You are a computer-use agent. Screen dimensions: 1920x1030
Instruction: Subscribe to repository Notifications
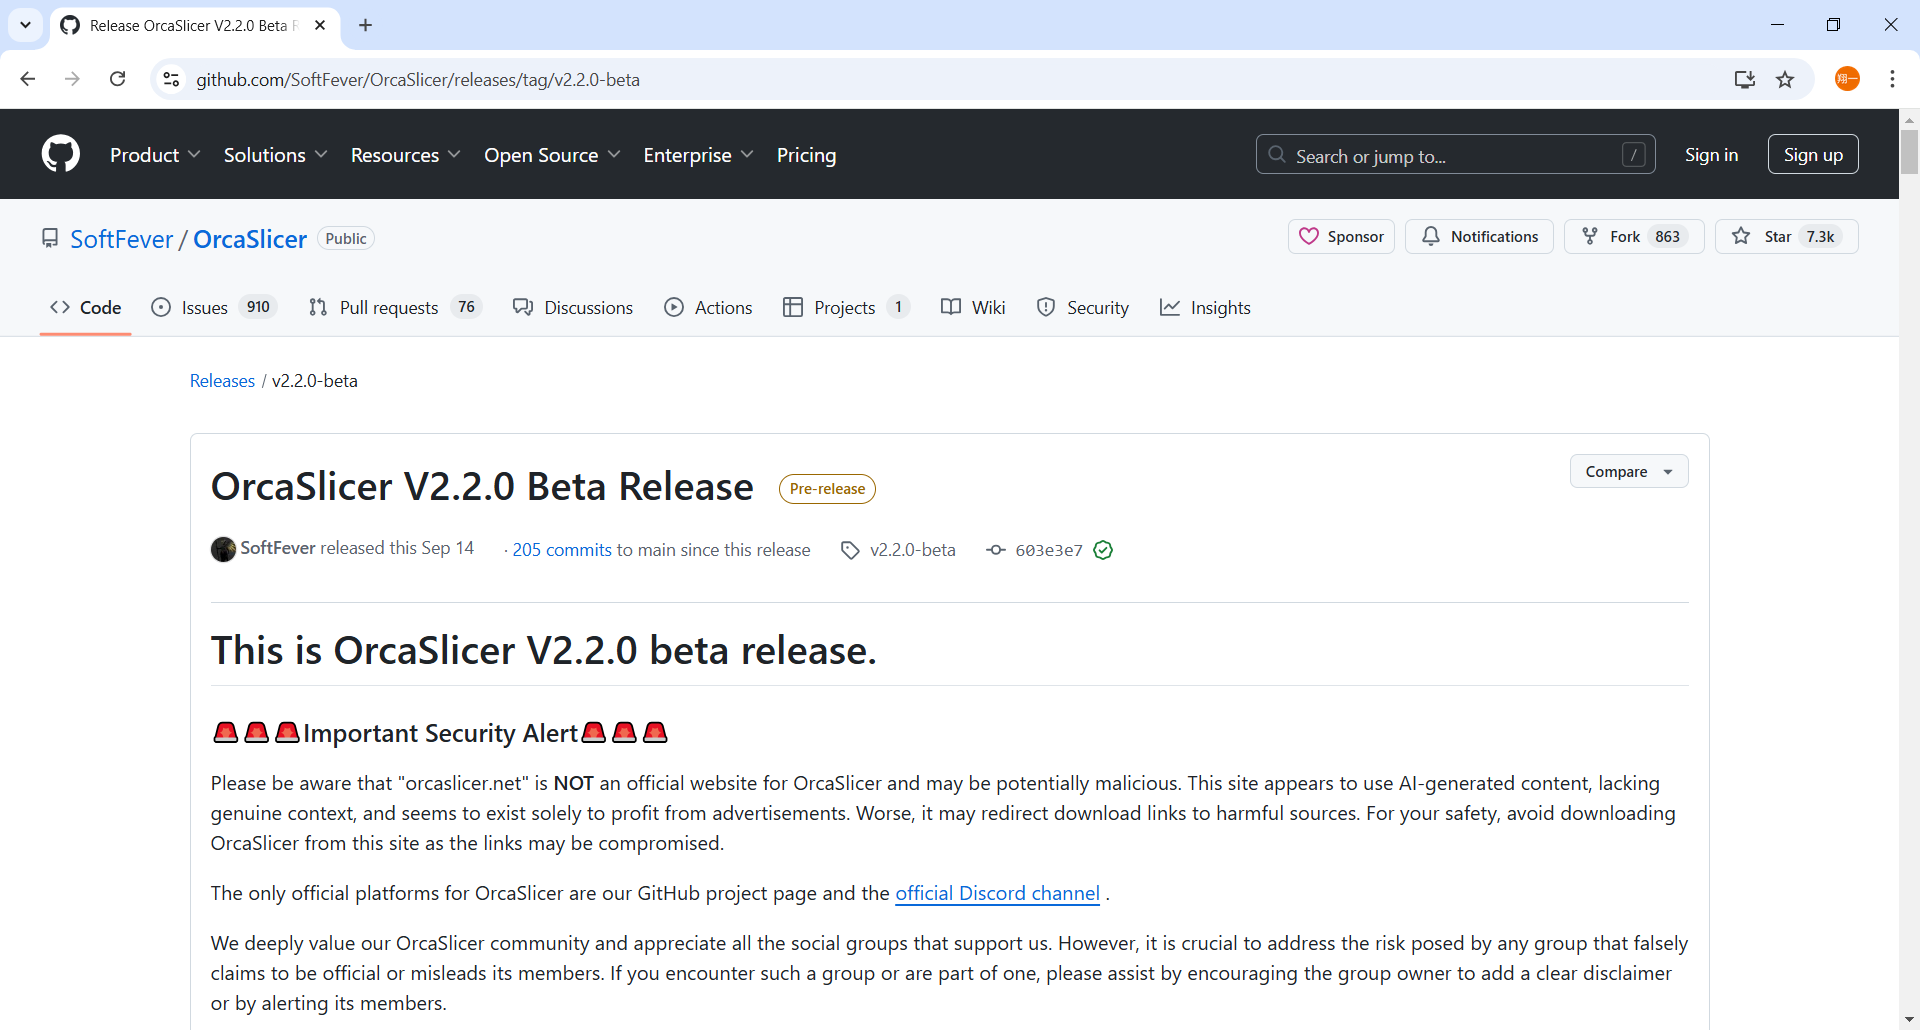click(x=1479, y=236)
